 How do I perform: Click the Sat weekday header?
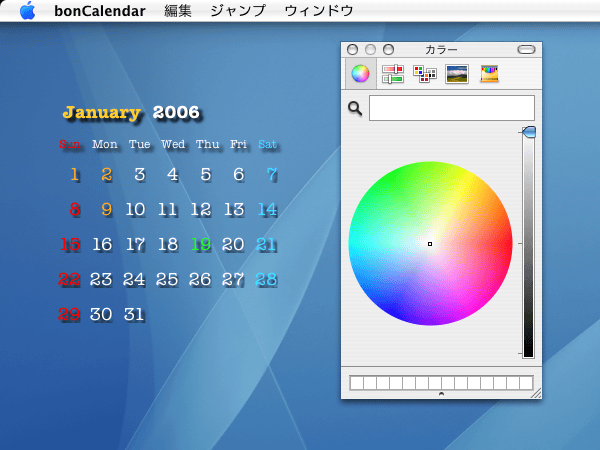click(267, 145)
